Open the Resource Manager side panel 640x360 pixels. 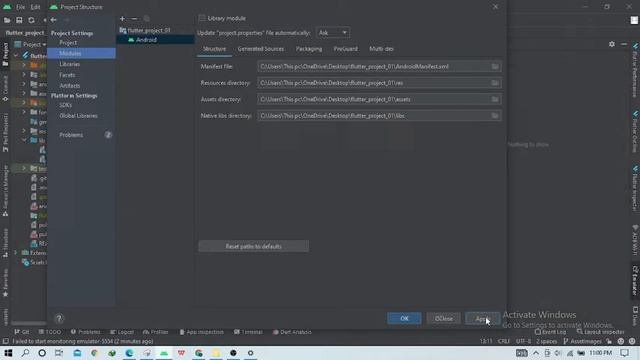point(5,191)
